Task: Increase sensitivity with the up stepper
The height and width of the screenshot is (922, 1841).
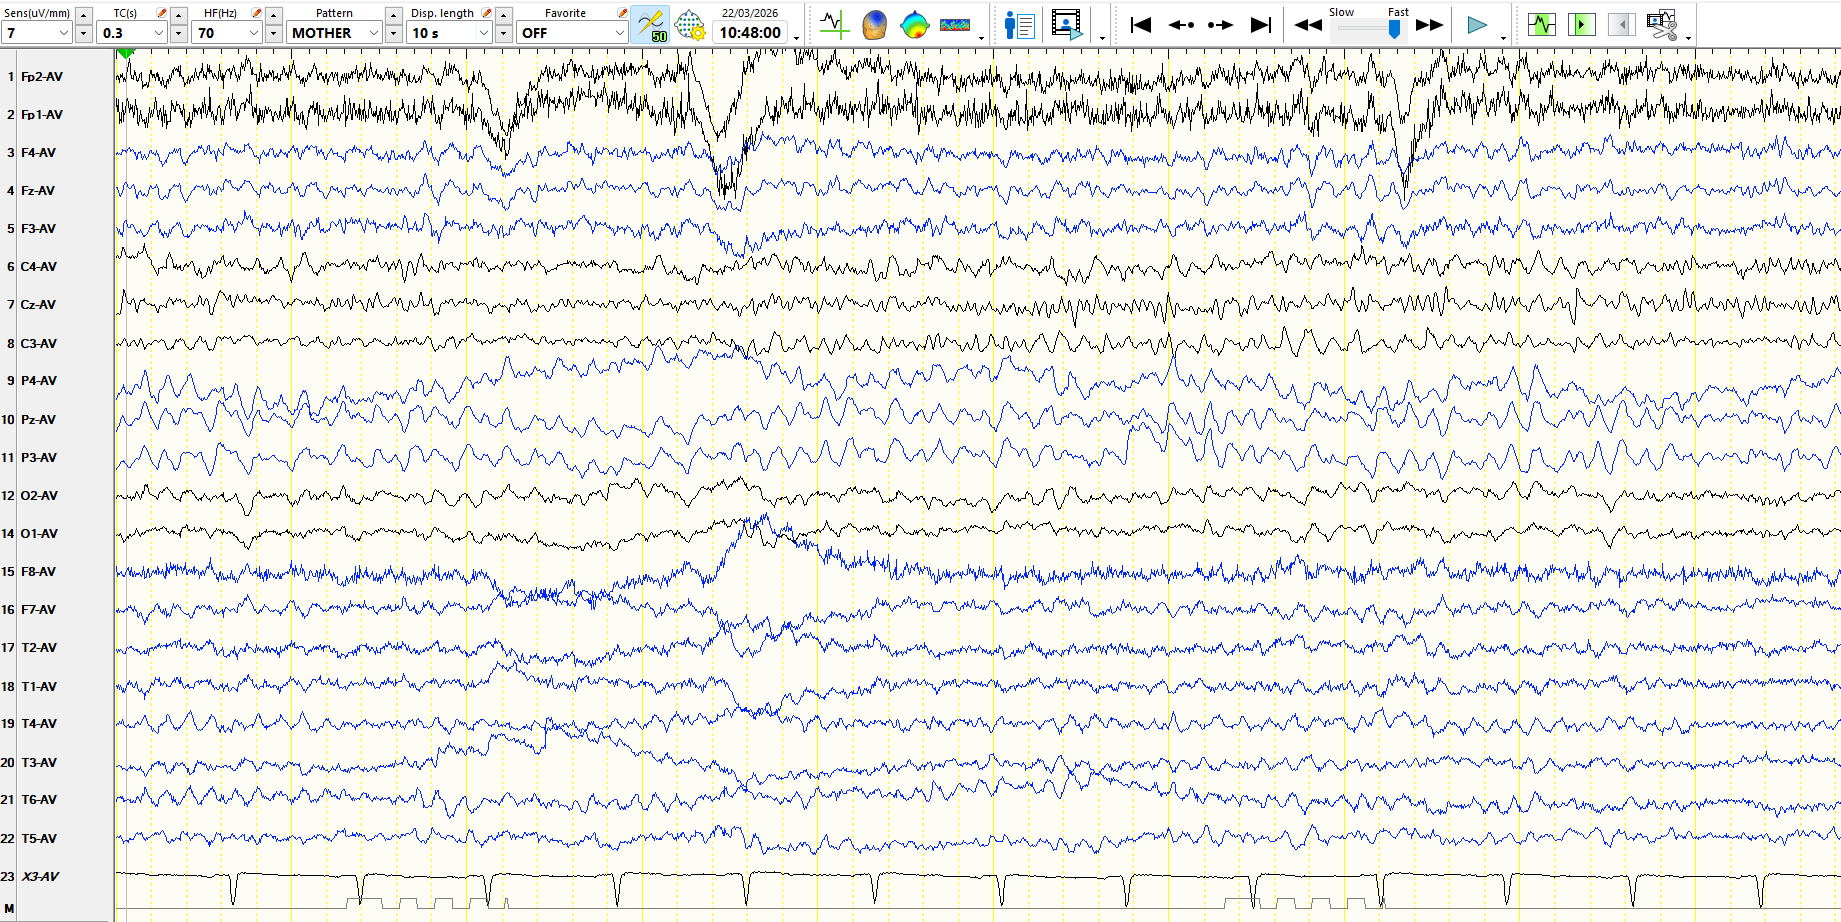Action: pyautogui.click(x=83, y=15)
